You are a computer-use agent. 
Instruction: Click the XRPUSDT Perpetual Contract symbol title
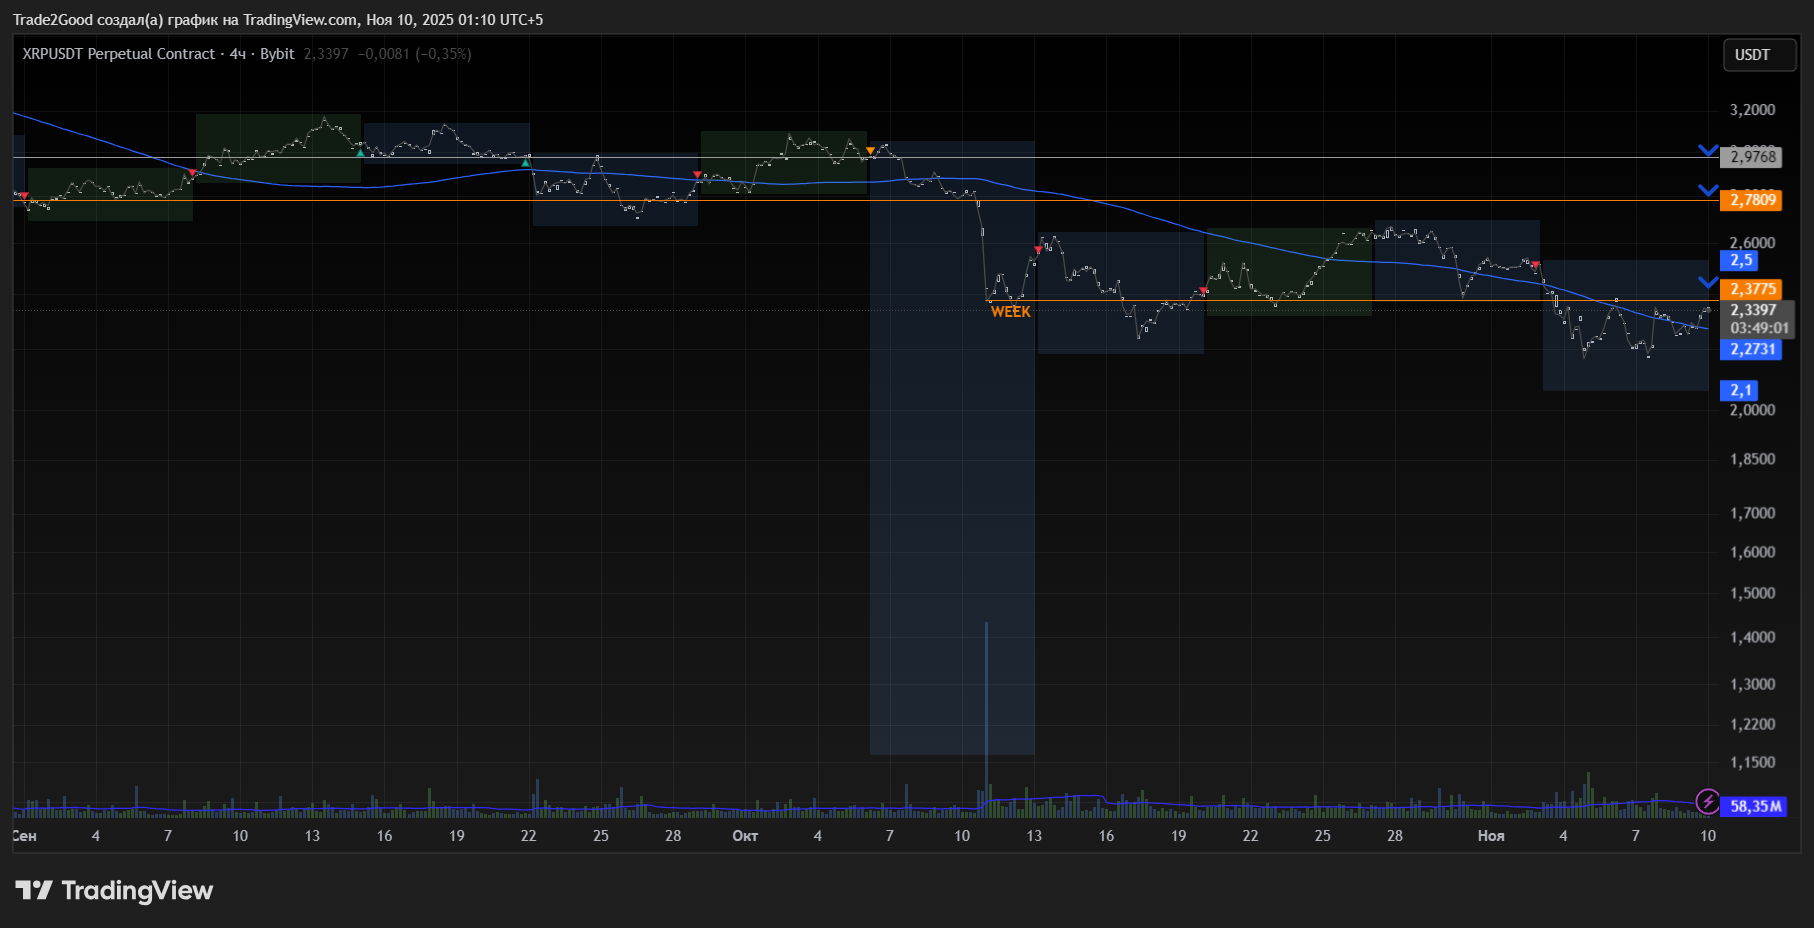119,54
